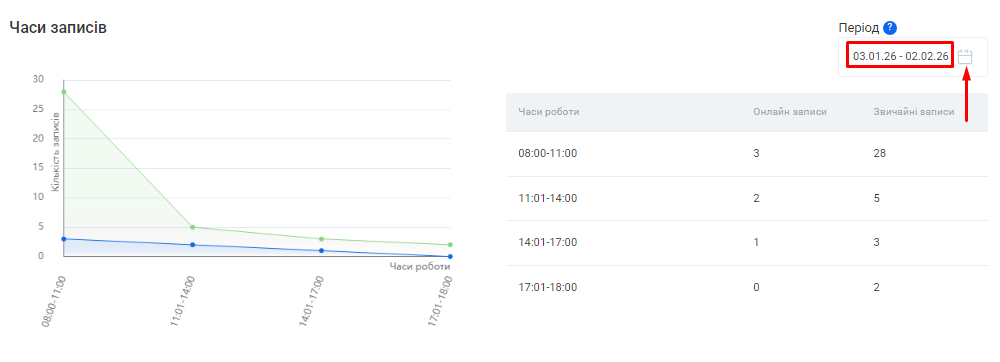The height and width of the screenshot is (362, 1000).
Task: Click blue chart point at 17:01-18:00
Action: pos(450,256)
